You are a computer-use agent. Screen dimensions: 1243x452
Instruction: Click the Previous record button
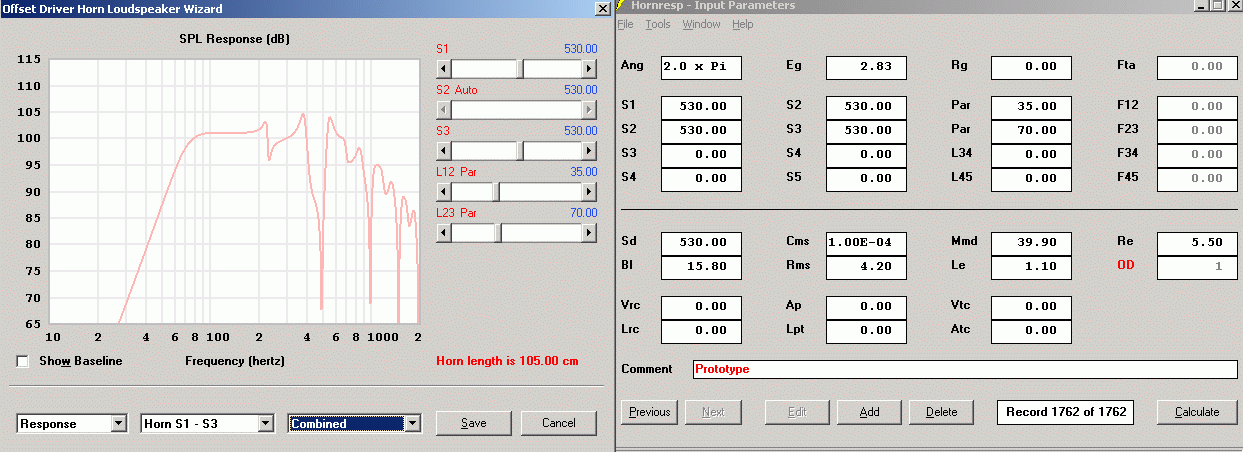(x=649, y=412)
